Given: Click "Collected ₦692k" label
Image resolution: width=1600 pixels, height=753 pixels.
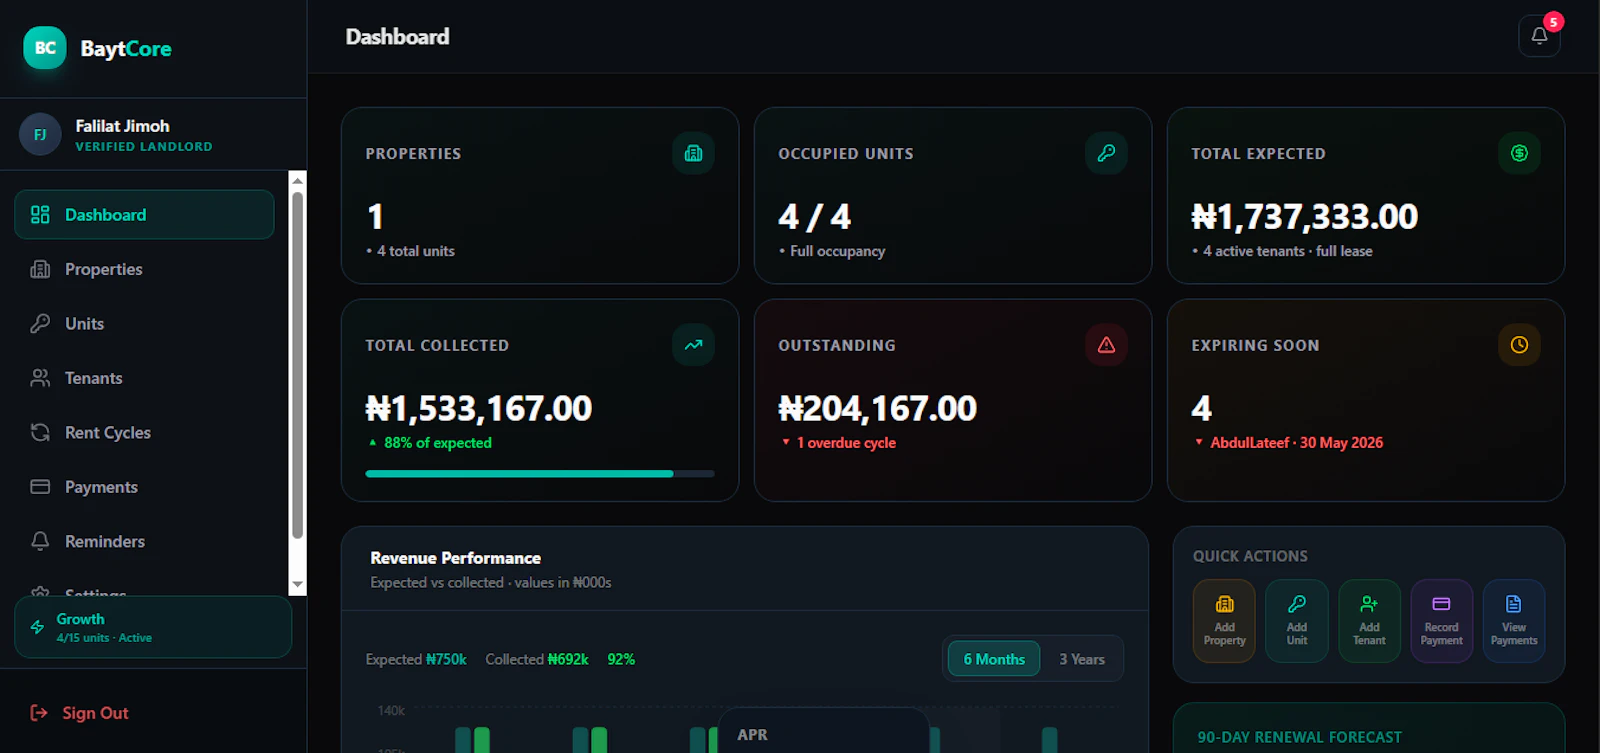Looking at the screenshot, I should click(537, 660).
